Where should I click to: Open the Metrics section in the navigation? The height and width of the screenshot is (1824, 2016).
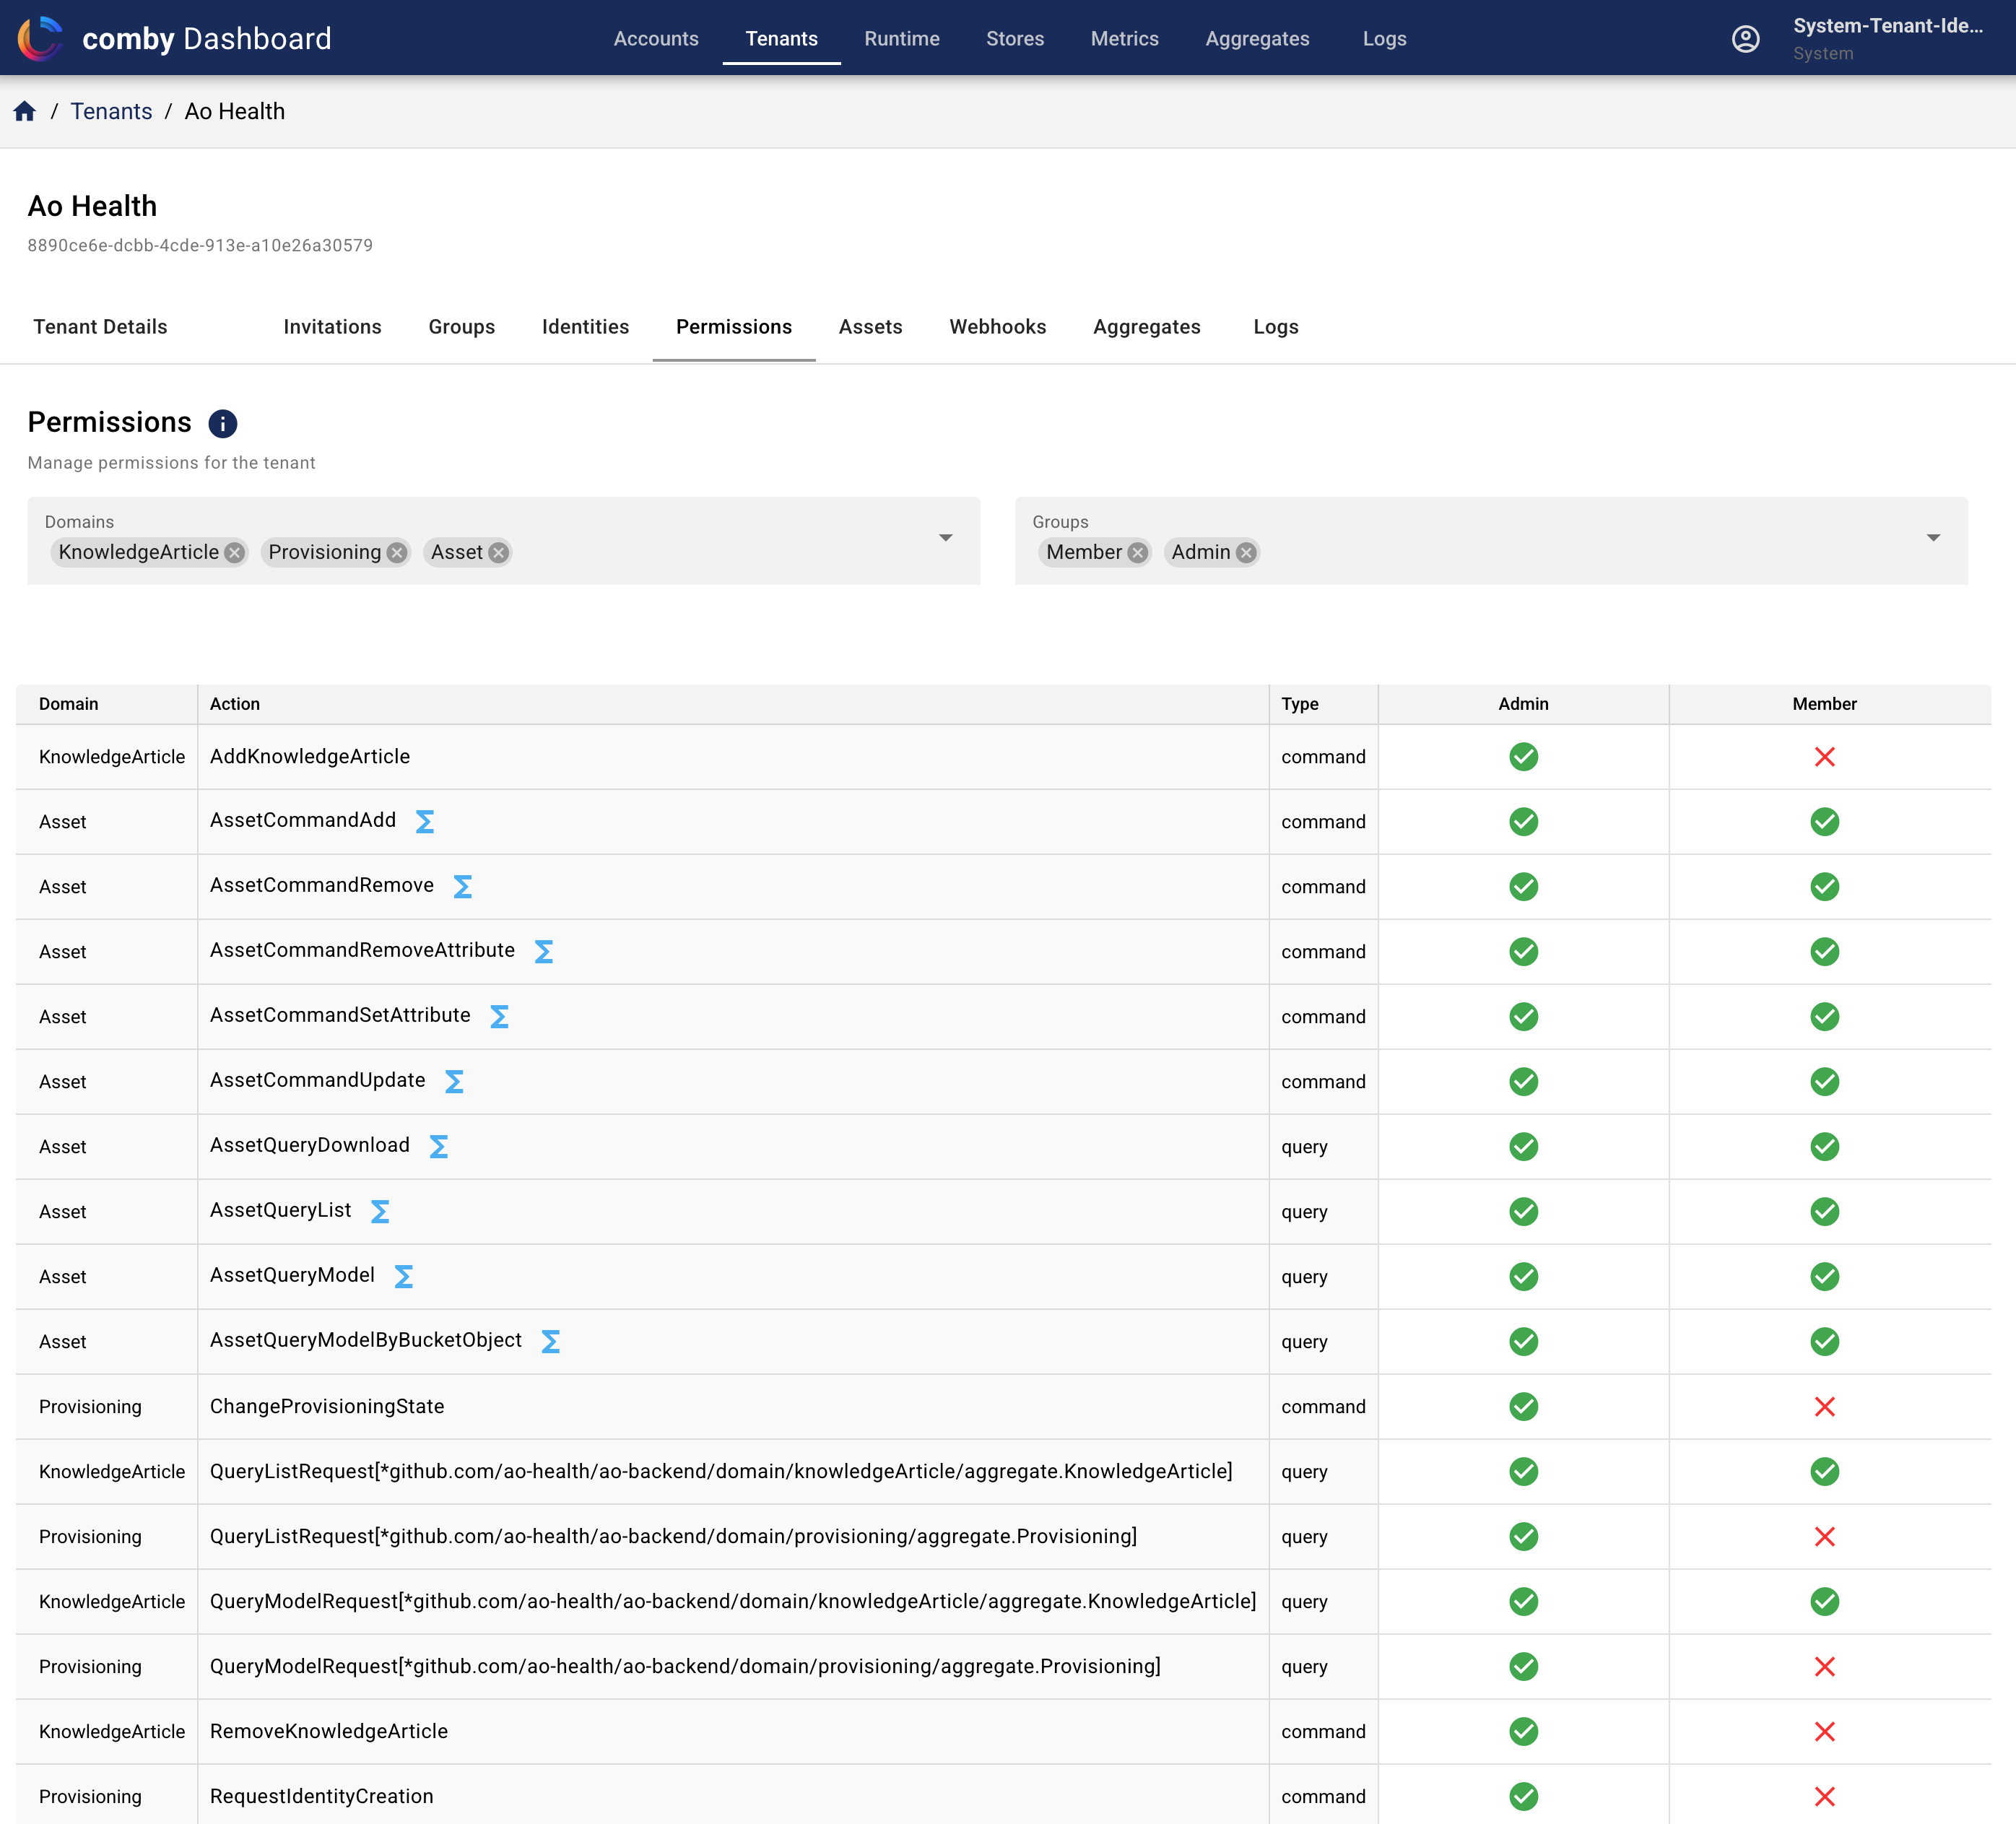tap(1124, 38)
